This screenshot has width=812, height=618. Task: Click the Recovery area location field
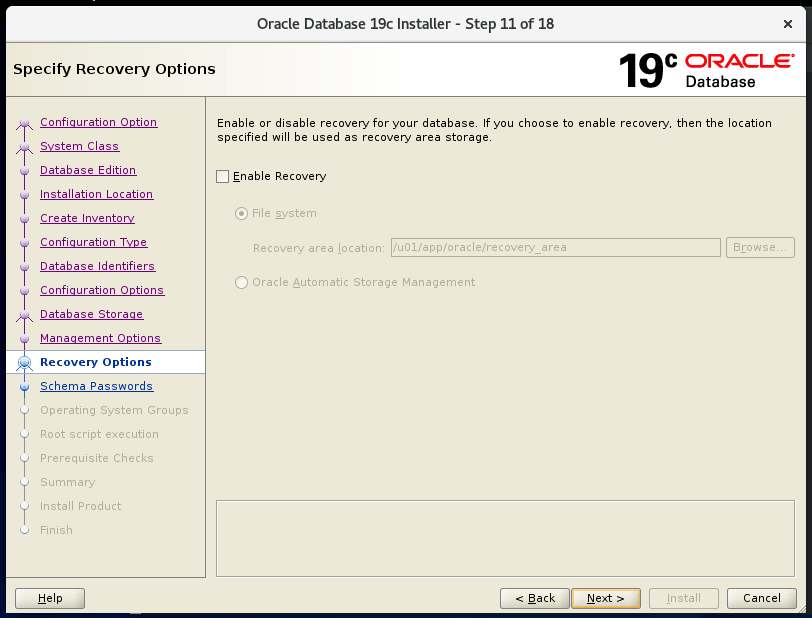pos(556,248)
